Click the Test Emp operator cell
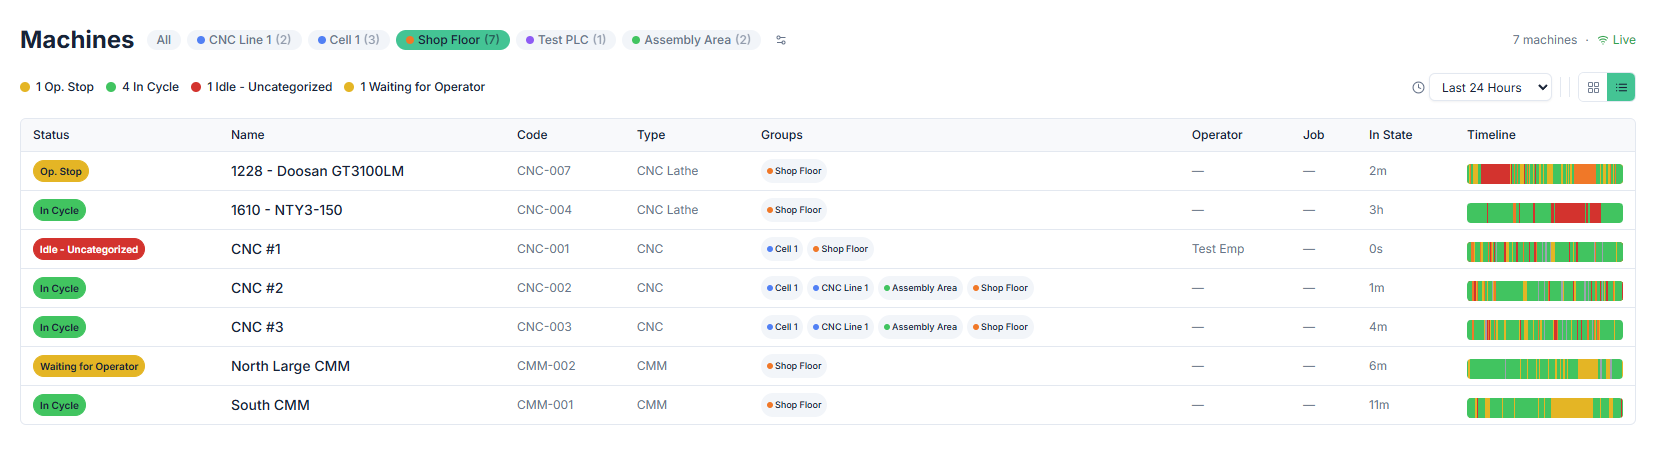Viewport: 1655px width, 460px height. coord(1218,249)
